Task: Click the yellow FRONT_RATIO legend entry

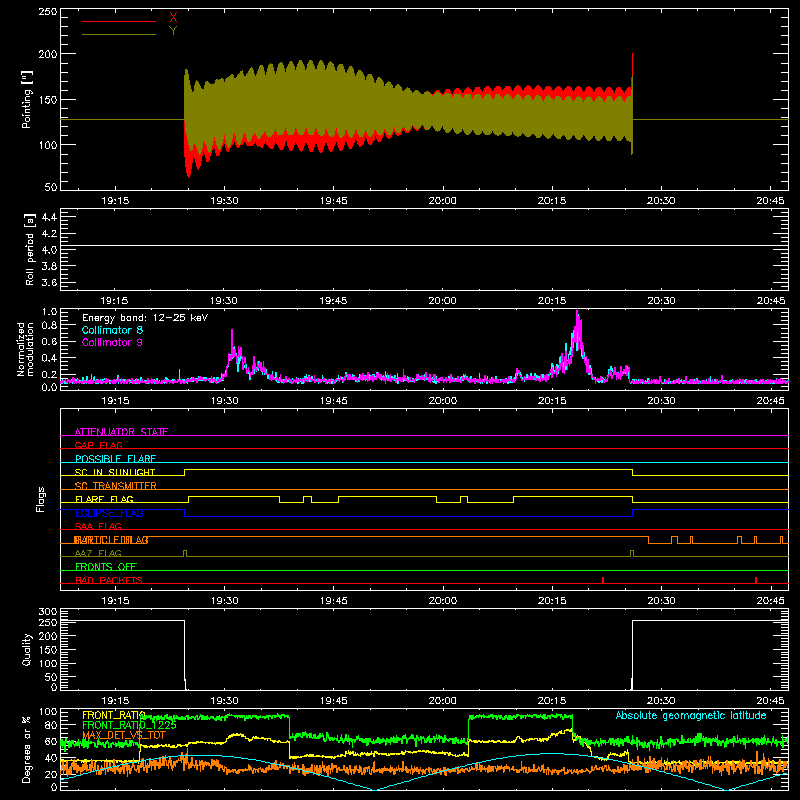Action: point(114,715)
